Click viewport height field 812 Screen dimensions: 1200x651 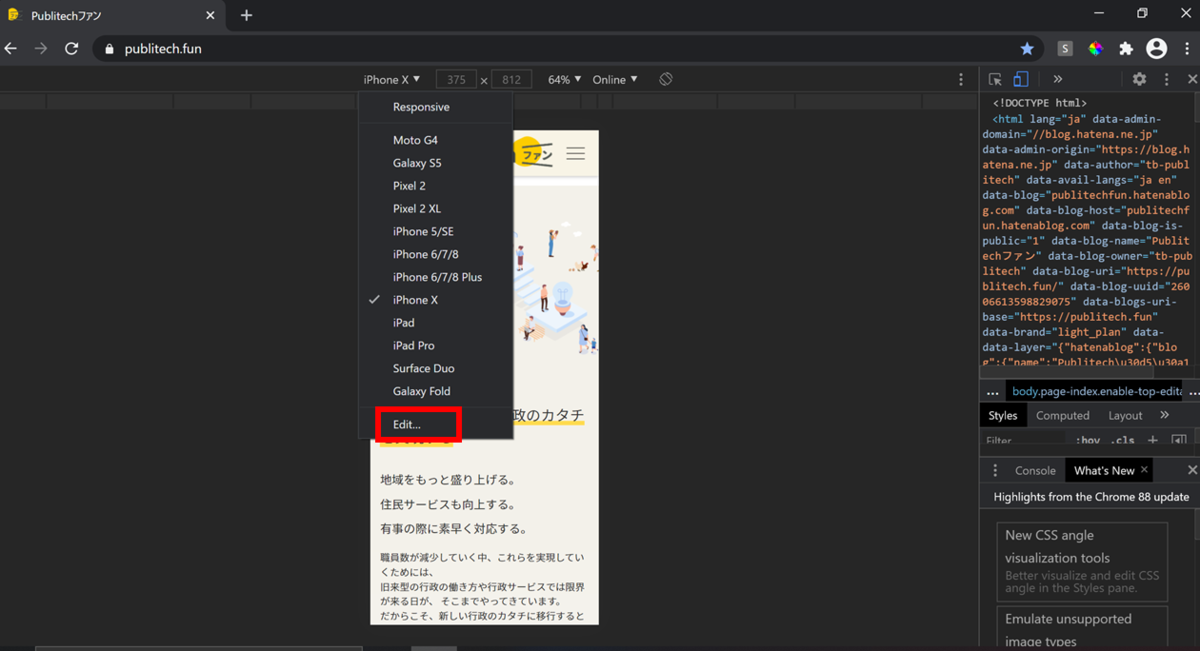511,80
